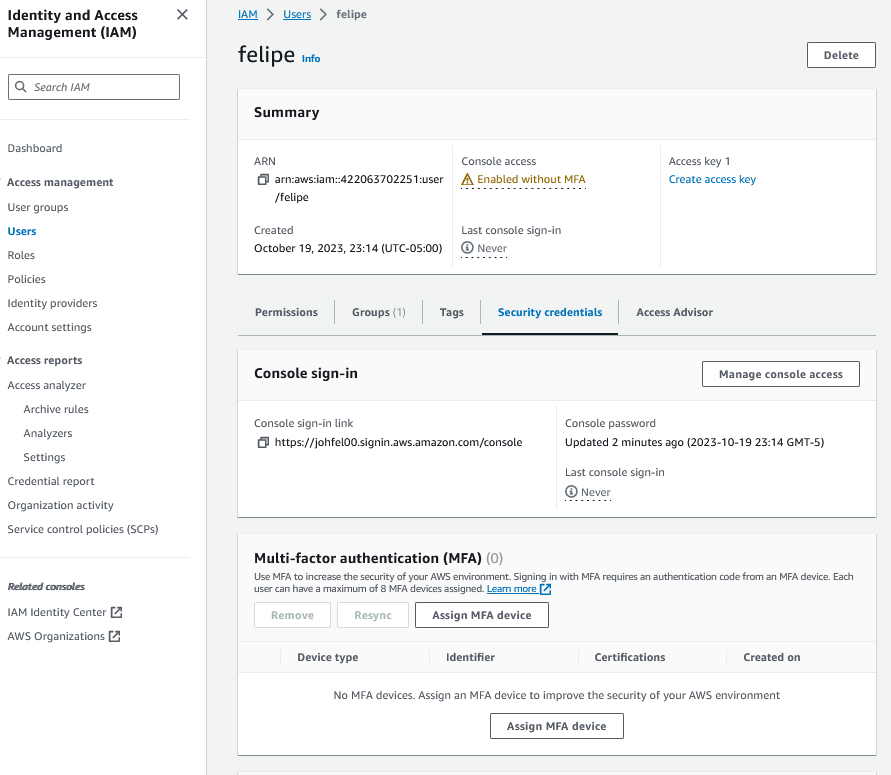Switch to the Permissions tab

point(286,312)
